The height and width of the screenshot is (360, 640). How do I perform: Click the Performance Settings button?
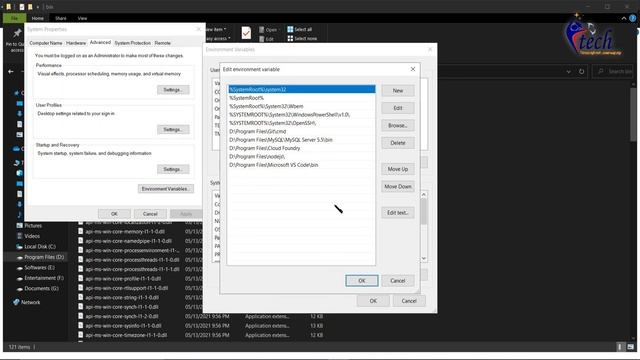coord(173,90)
